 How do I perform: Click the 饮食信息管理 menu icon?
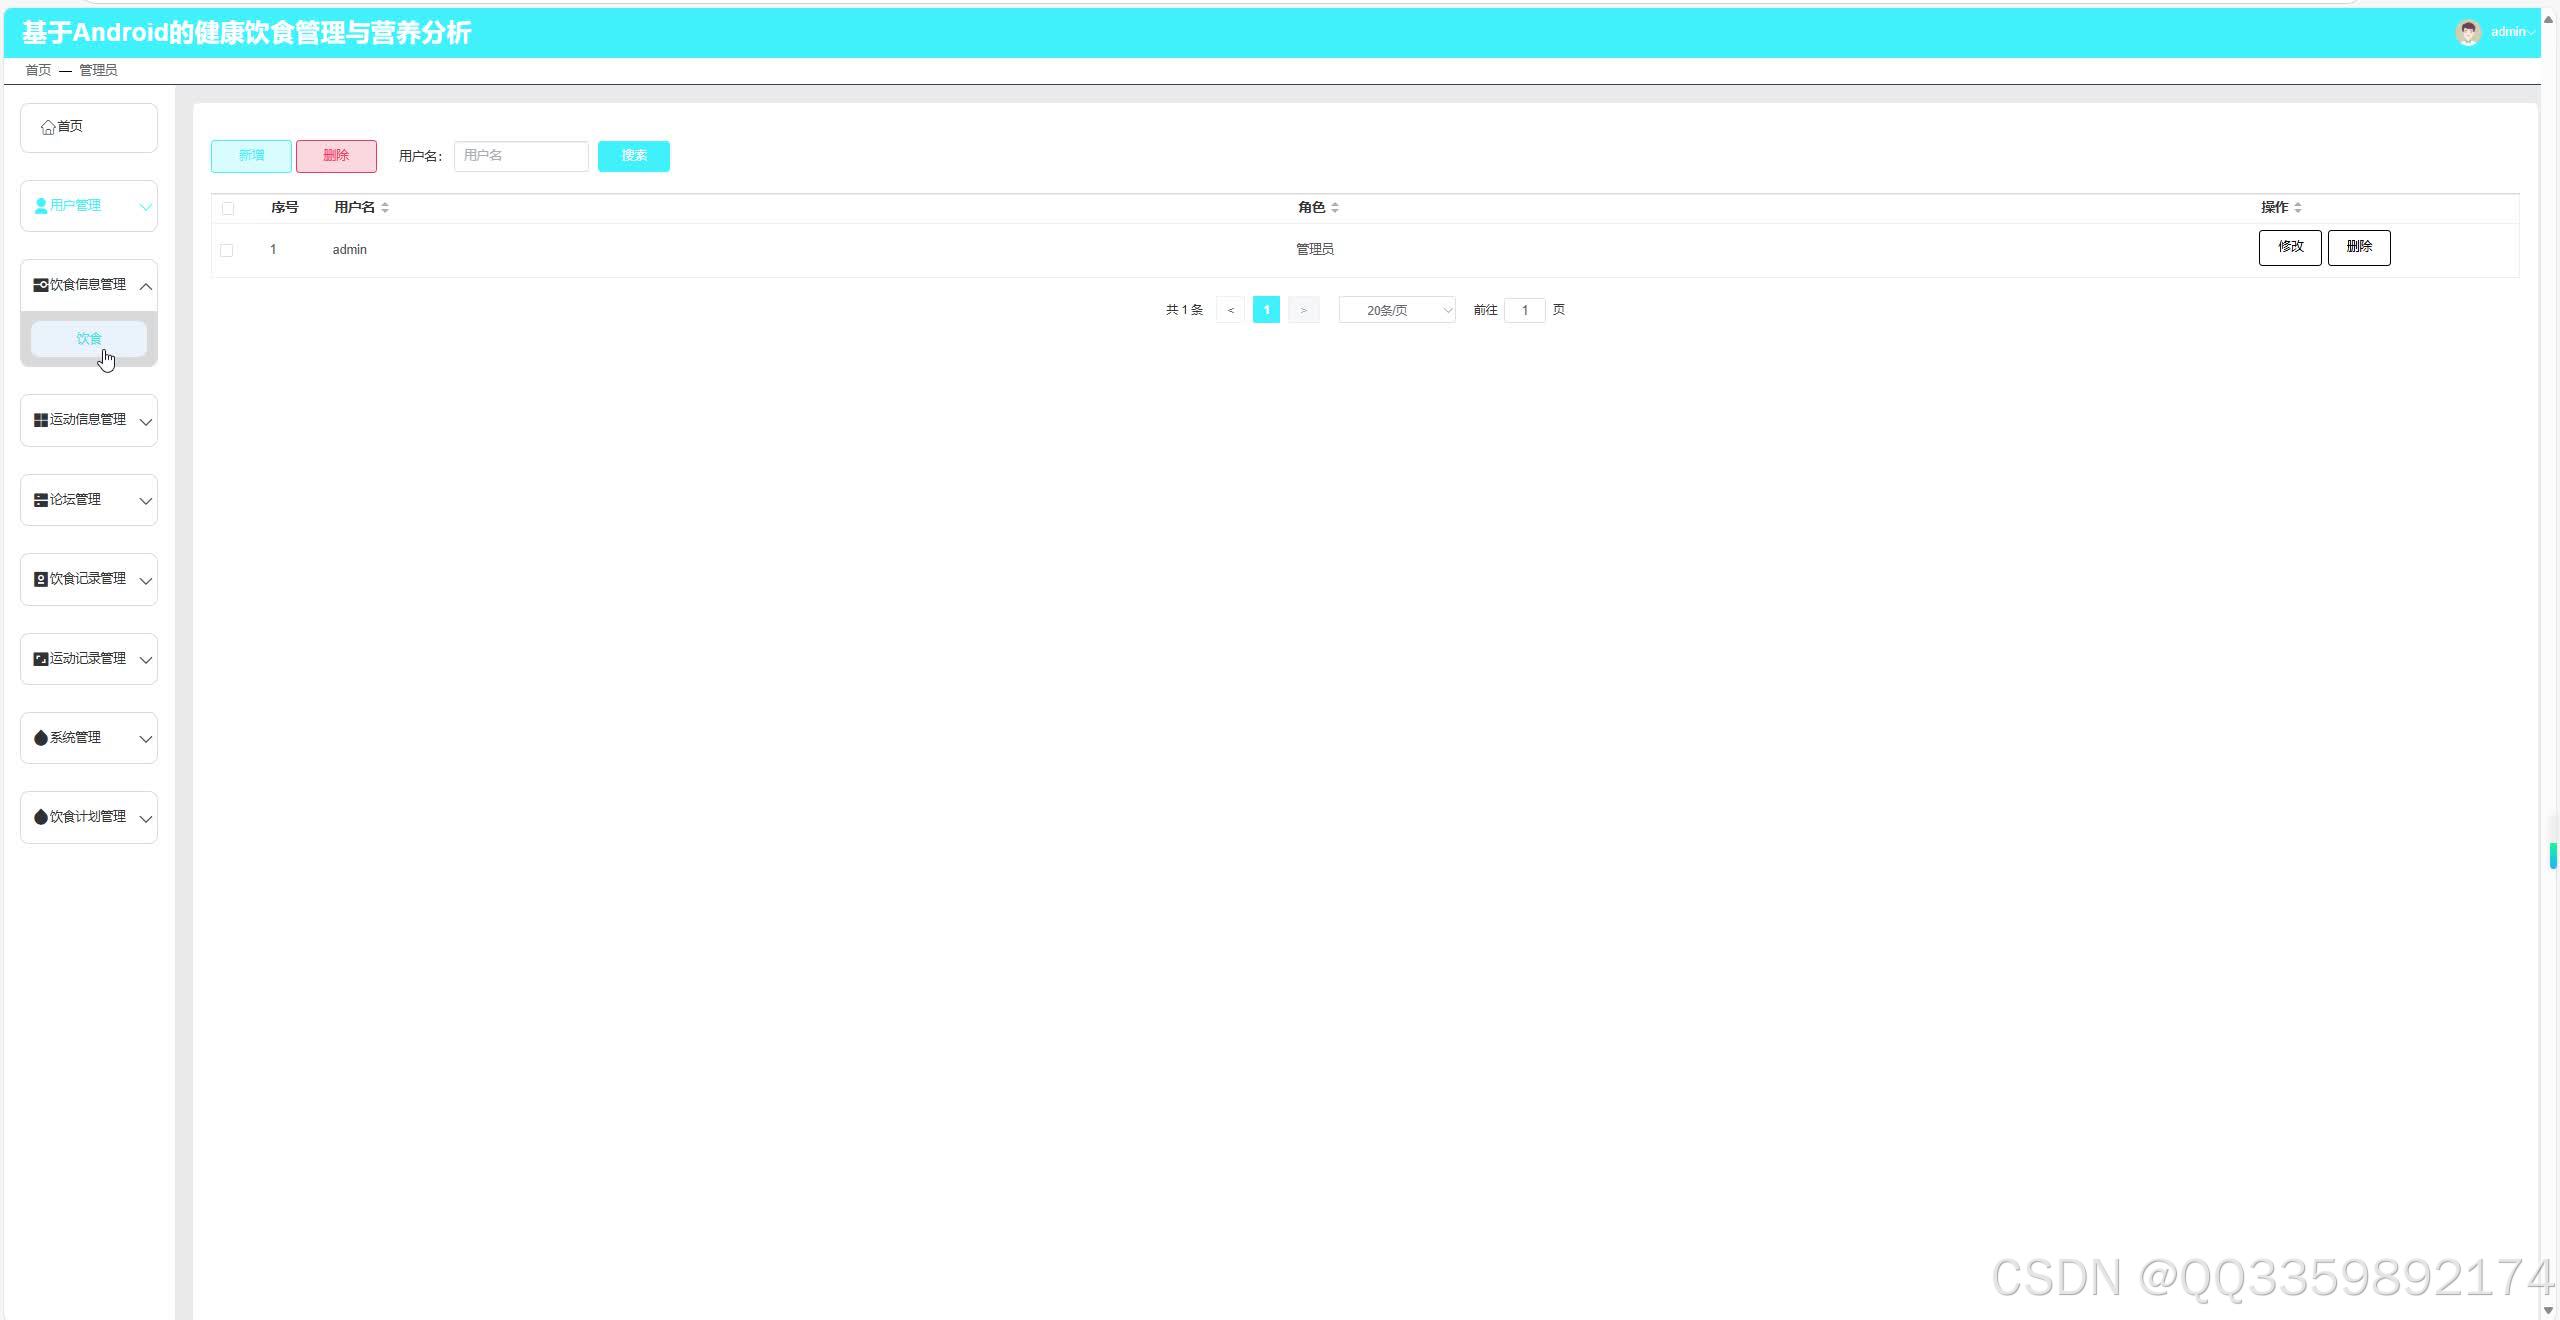(x=41, y=285)
